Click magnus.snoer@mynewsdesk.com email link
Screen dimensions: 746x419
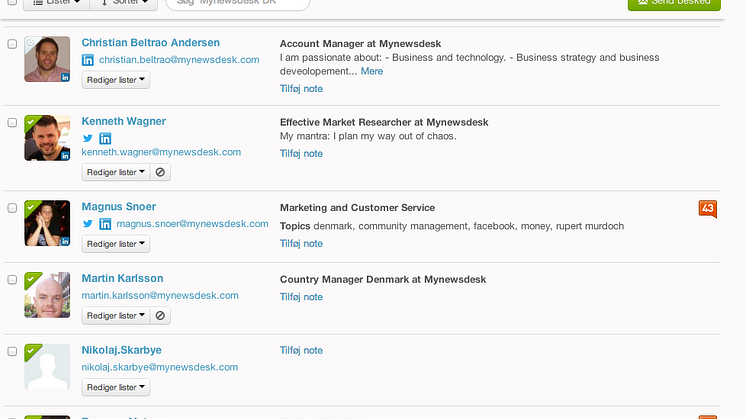(192, 224)
